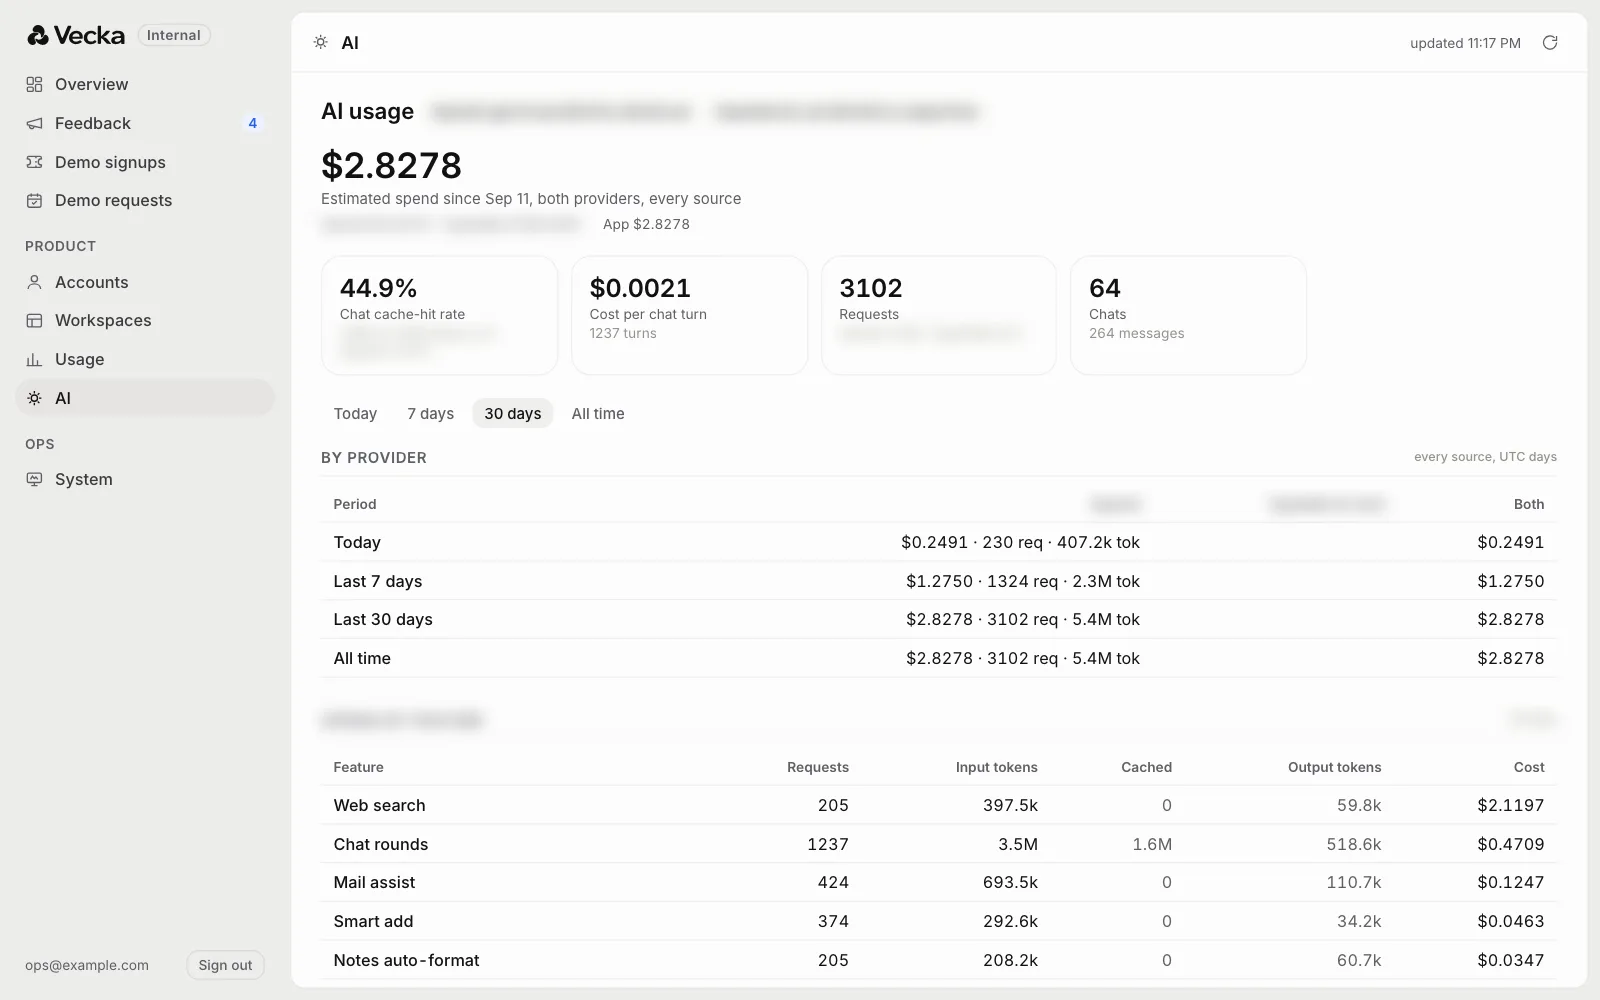Go to the Usage page

tap(145, 359)
